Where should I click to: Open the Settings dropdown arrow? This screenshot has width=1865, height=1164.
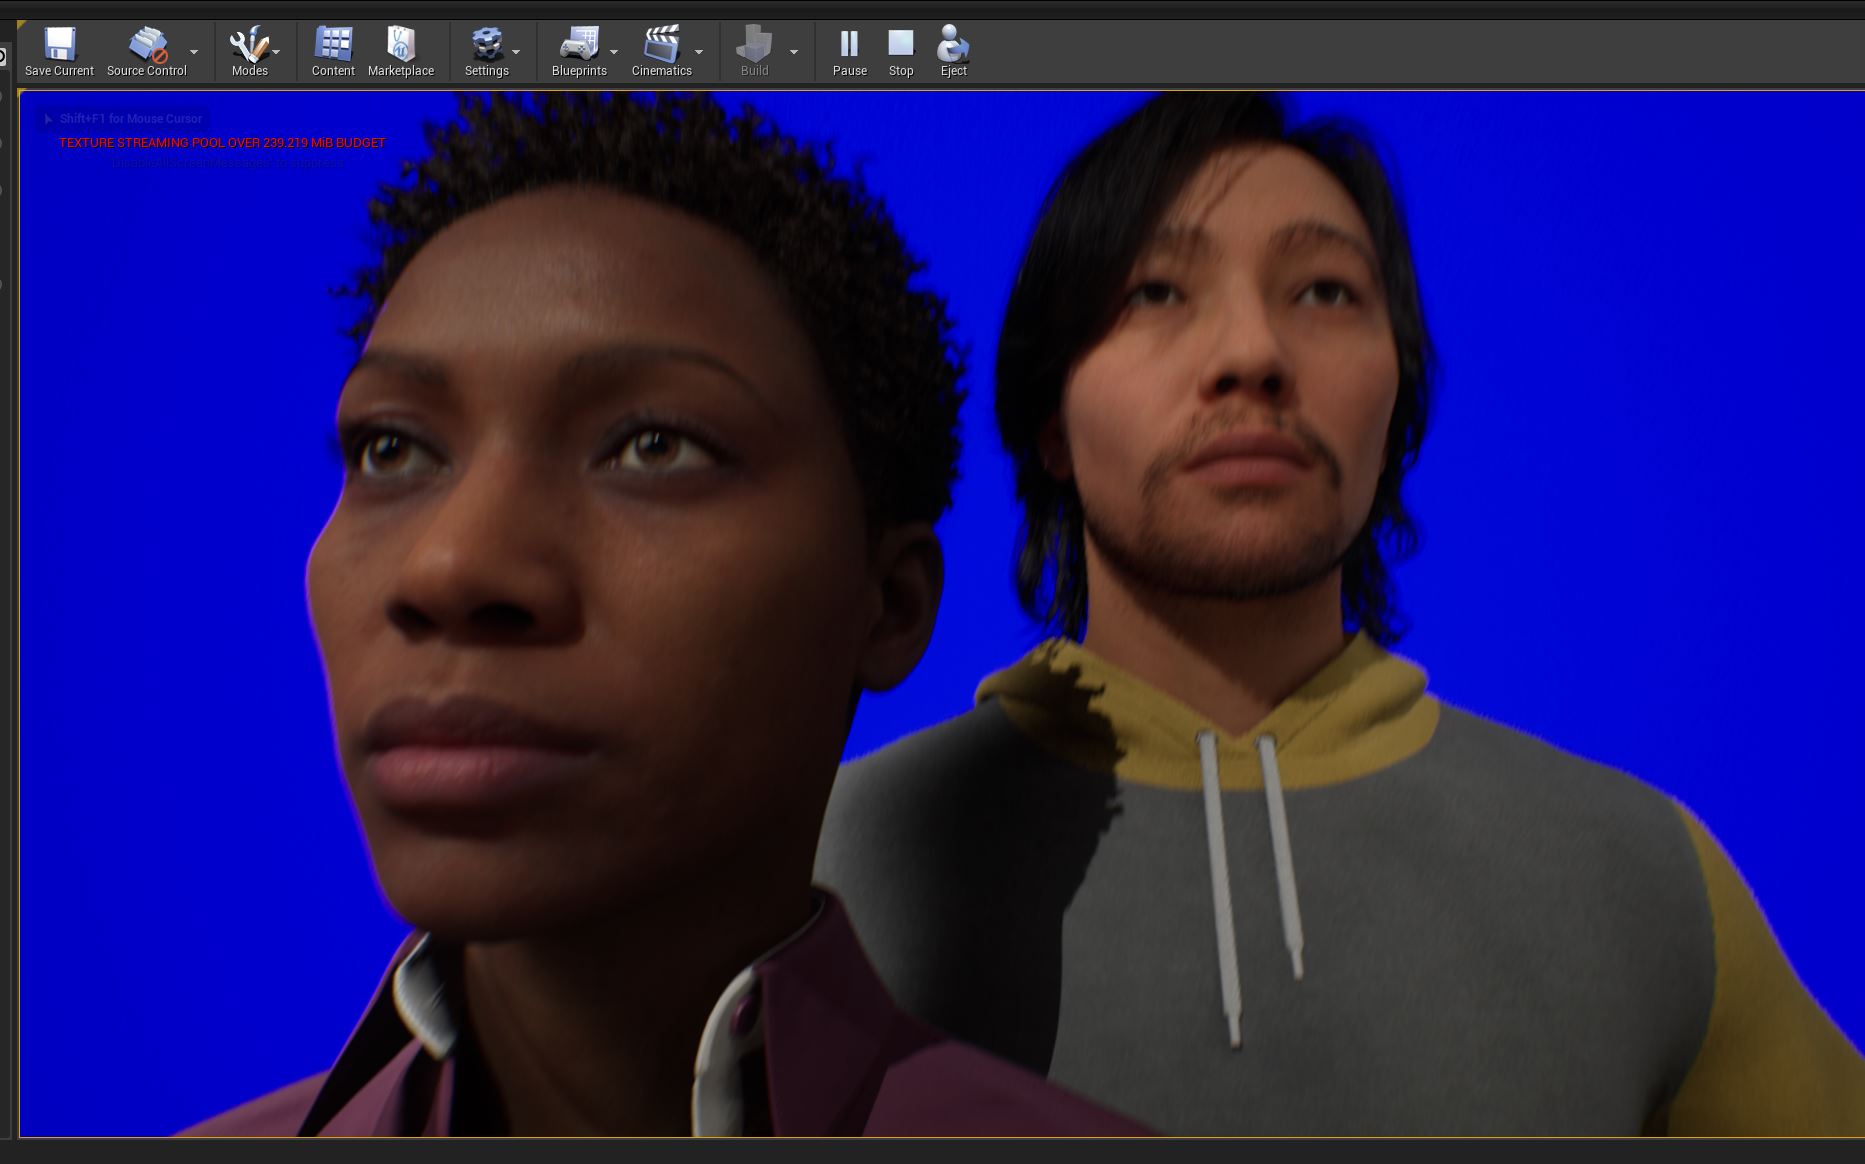tap(518, 51)
